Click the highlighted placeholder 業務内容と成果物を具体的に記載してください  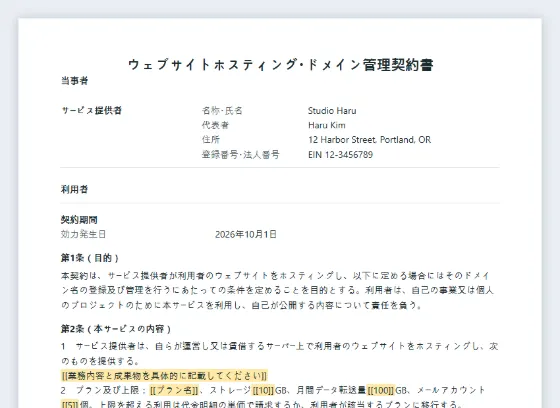[x=164, y=375]
